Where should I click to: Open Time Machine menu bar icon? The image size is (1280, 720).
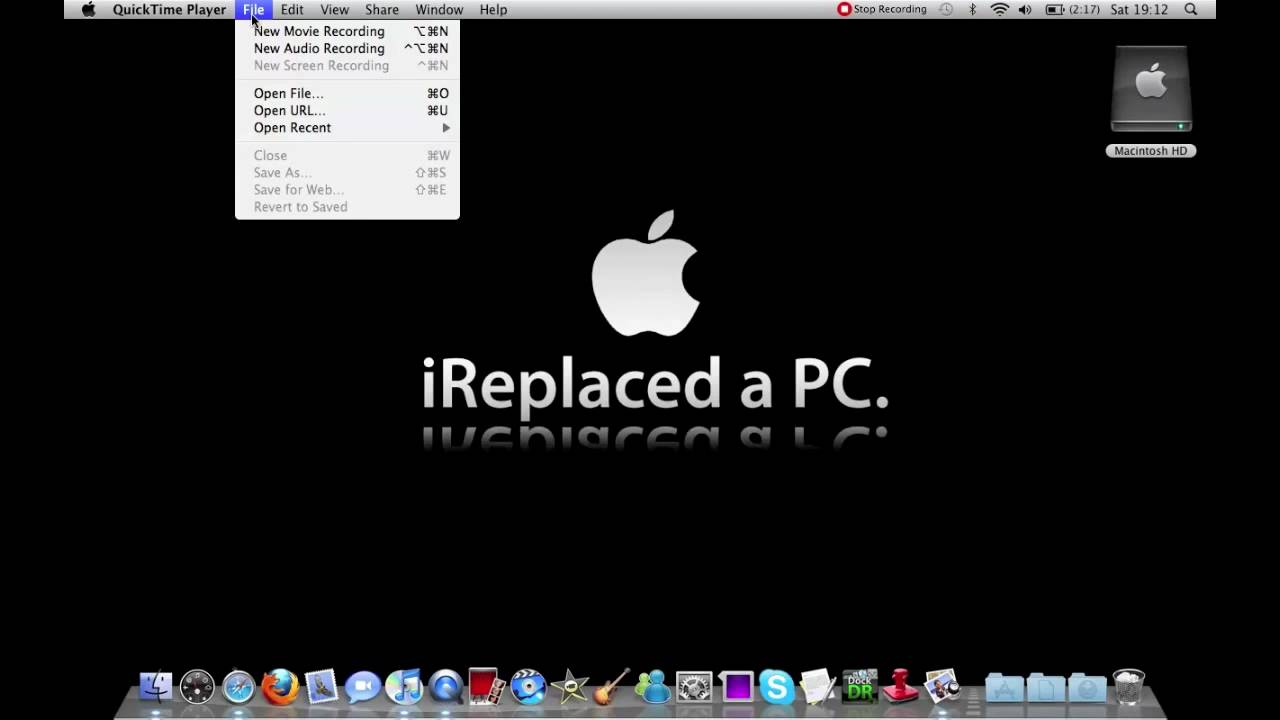(x=945, y=9)
